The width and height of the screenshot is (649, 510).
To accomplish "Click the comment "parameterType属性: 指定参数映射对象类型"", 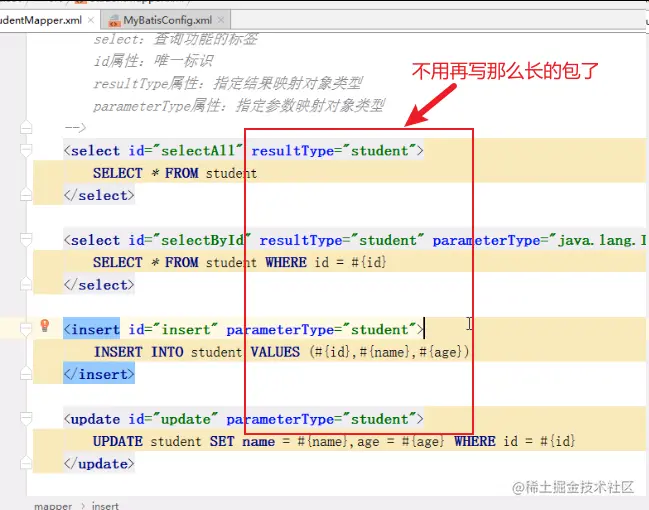I will click(x=239, y=106).
